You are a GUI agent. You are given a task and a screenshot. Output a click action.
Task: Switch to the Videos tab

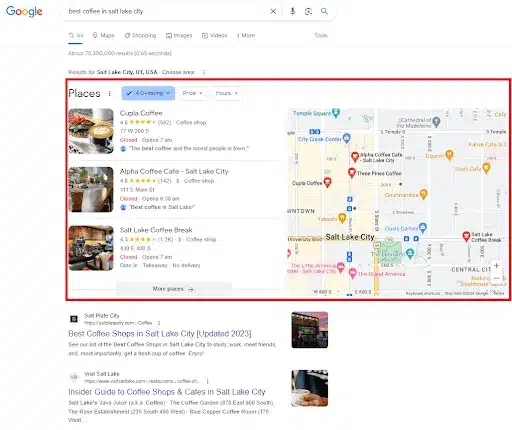[215, 35]
